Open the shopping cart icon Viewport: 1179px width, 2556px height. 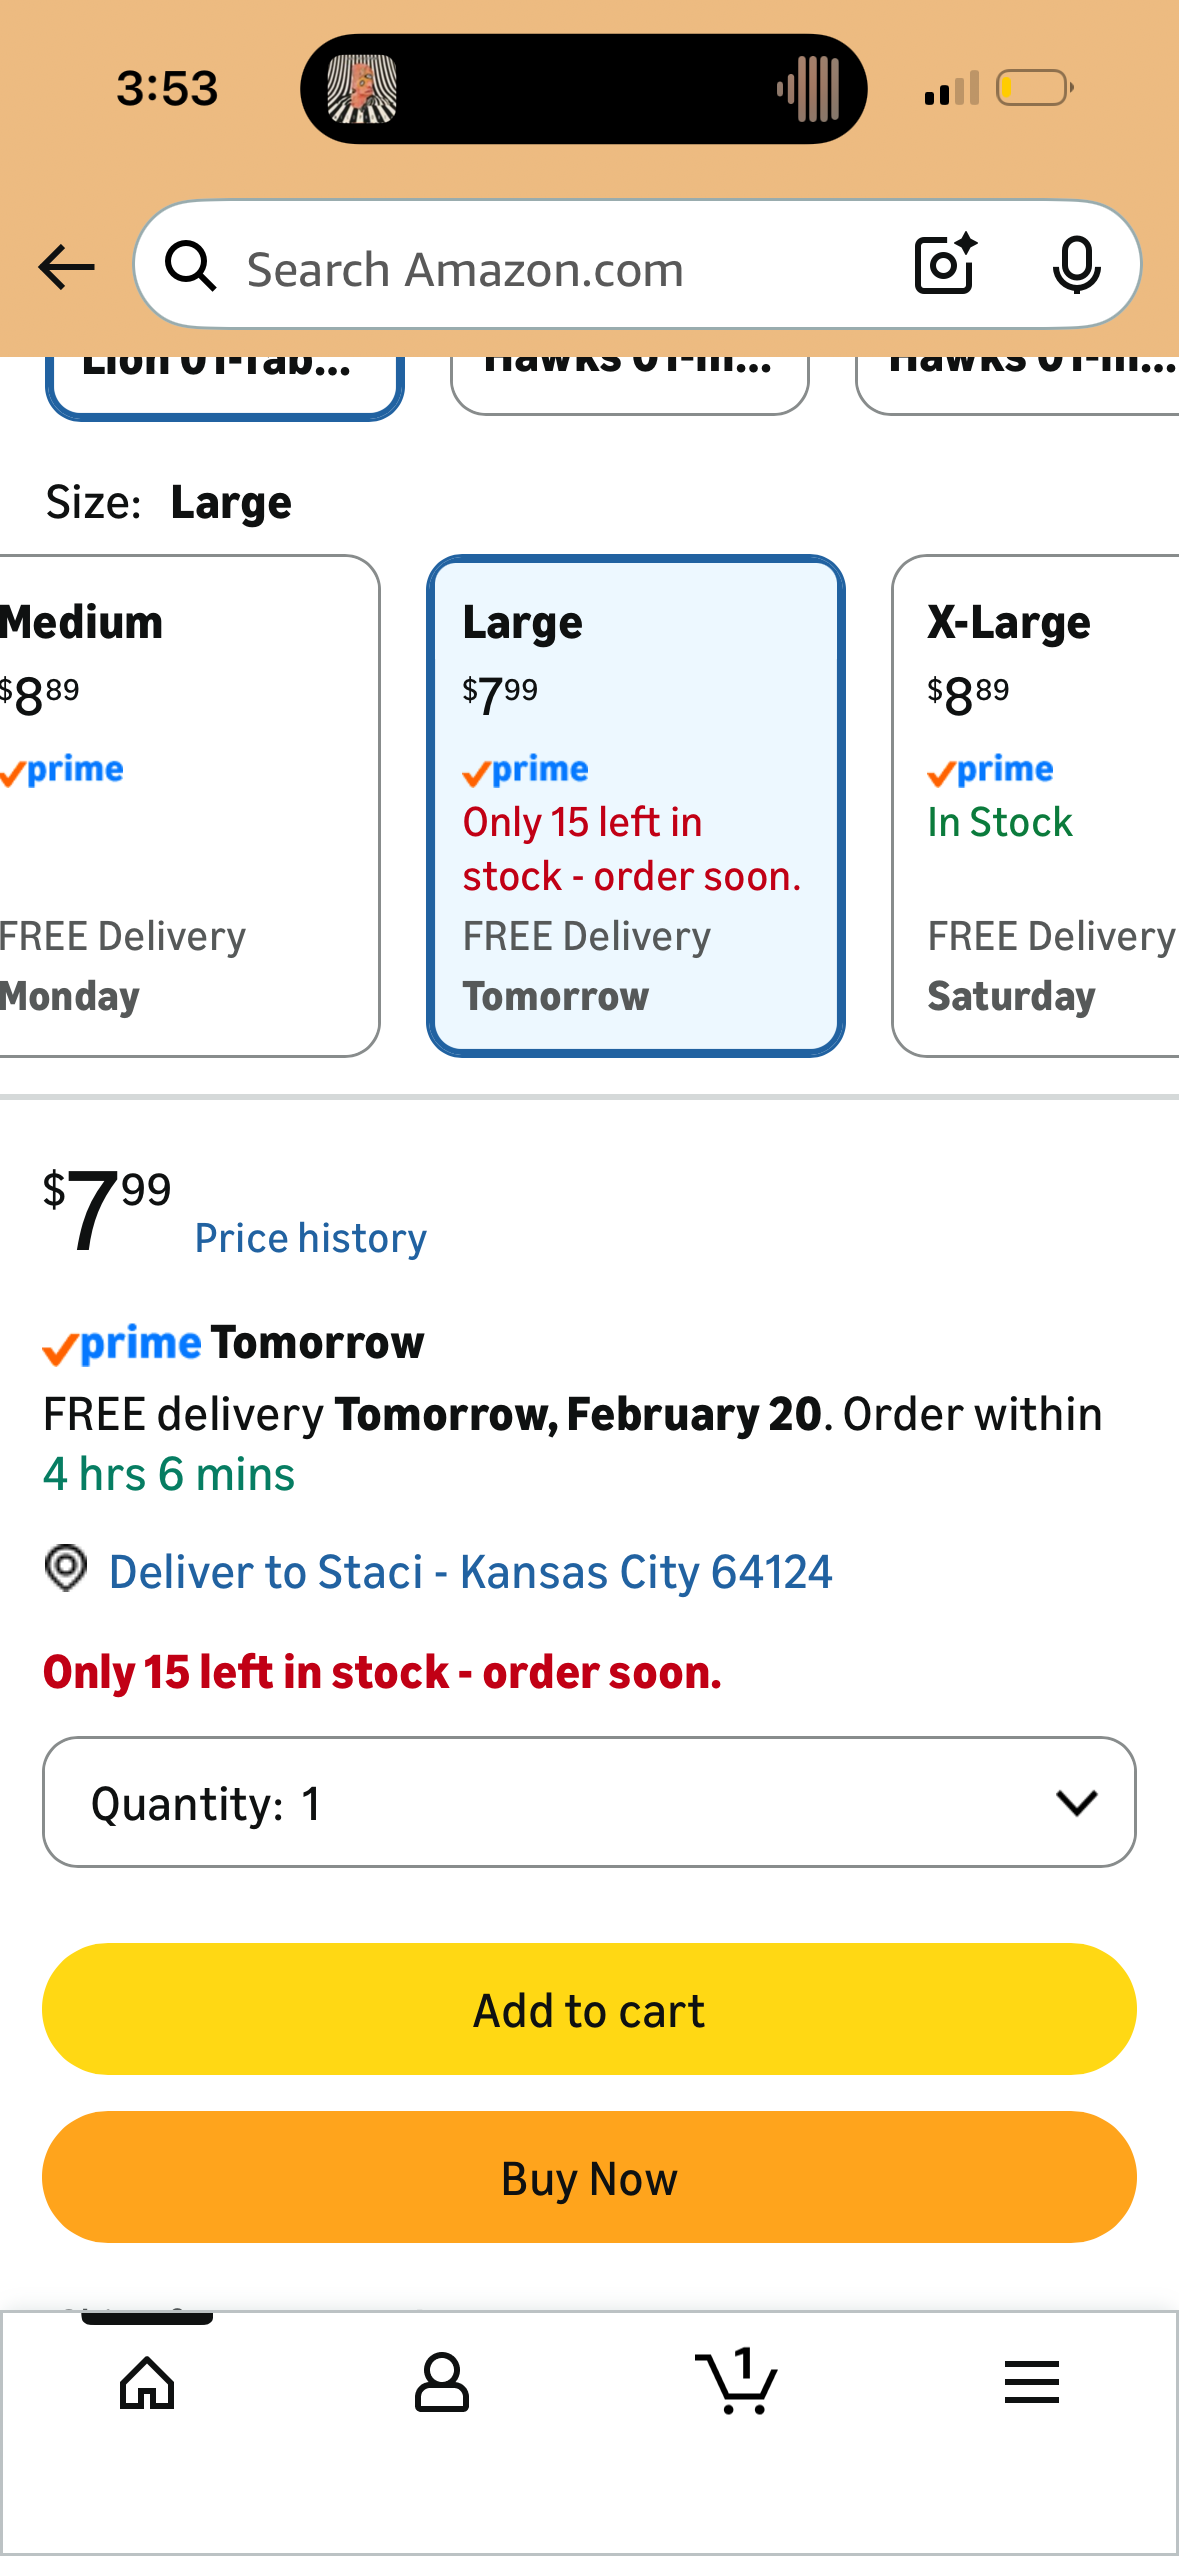coord(736,2381)
